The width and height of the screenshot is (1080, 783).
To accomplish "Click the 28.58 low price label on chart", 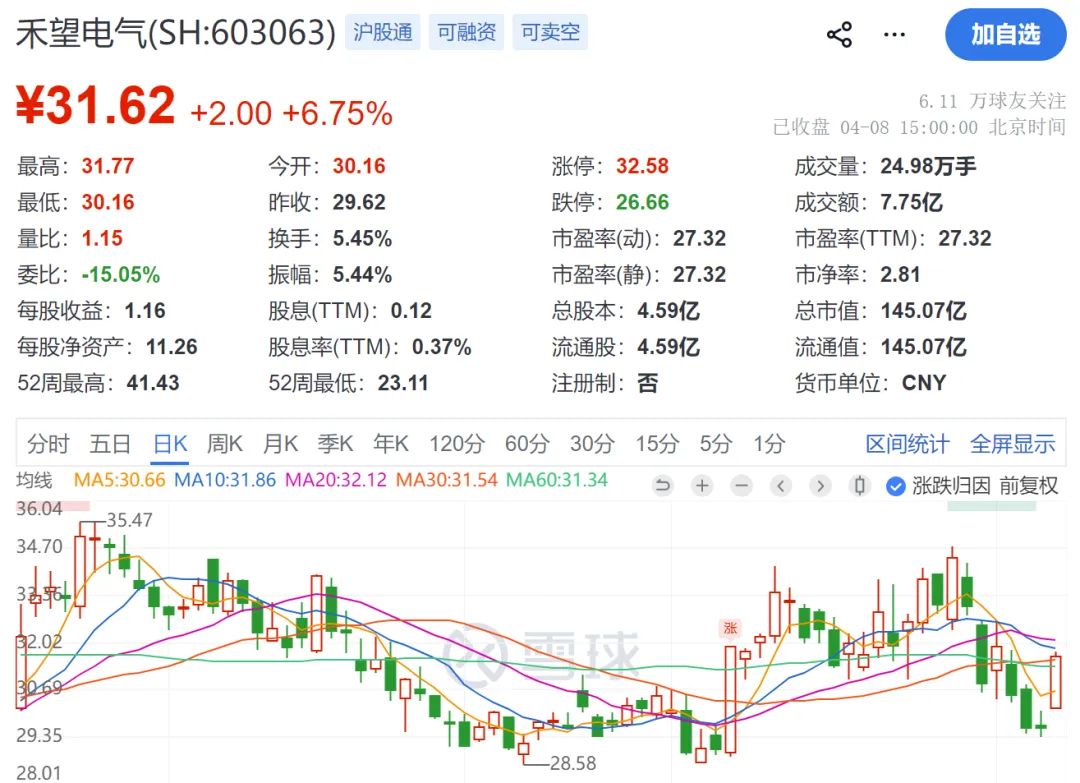I will click(573, 763).
